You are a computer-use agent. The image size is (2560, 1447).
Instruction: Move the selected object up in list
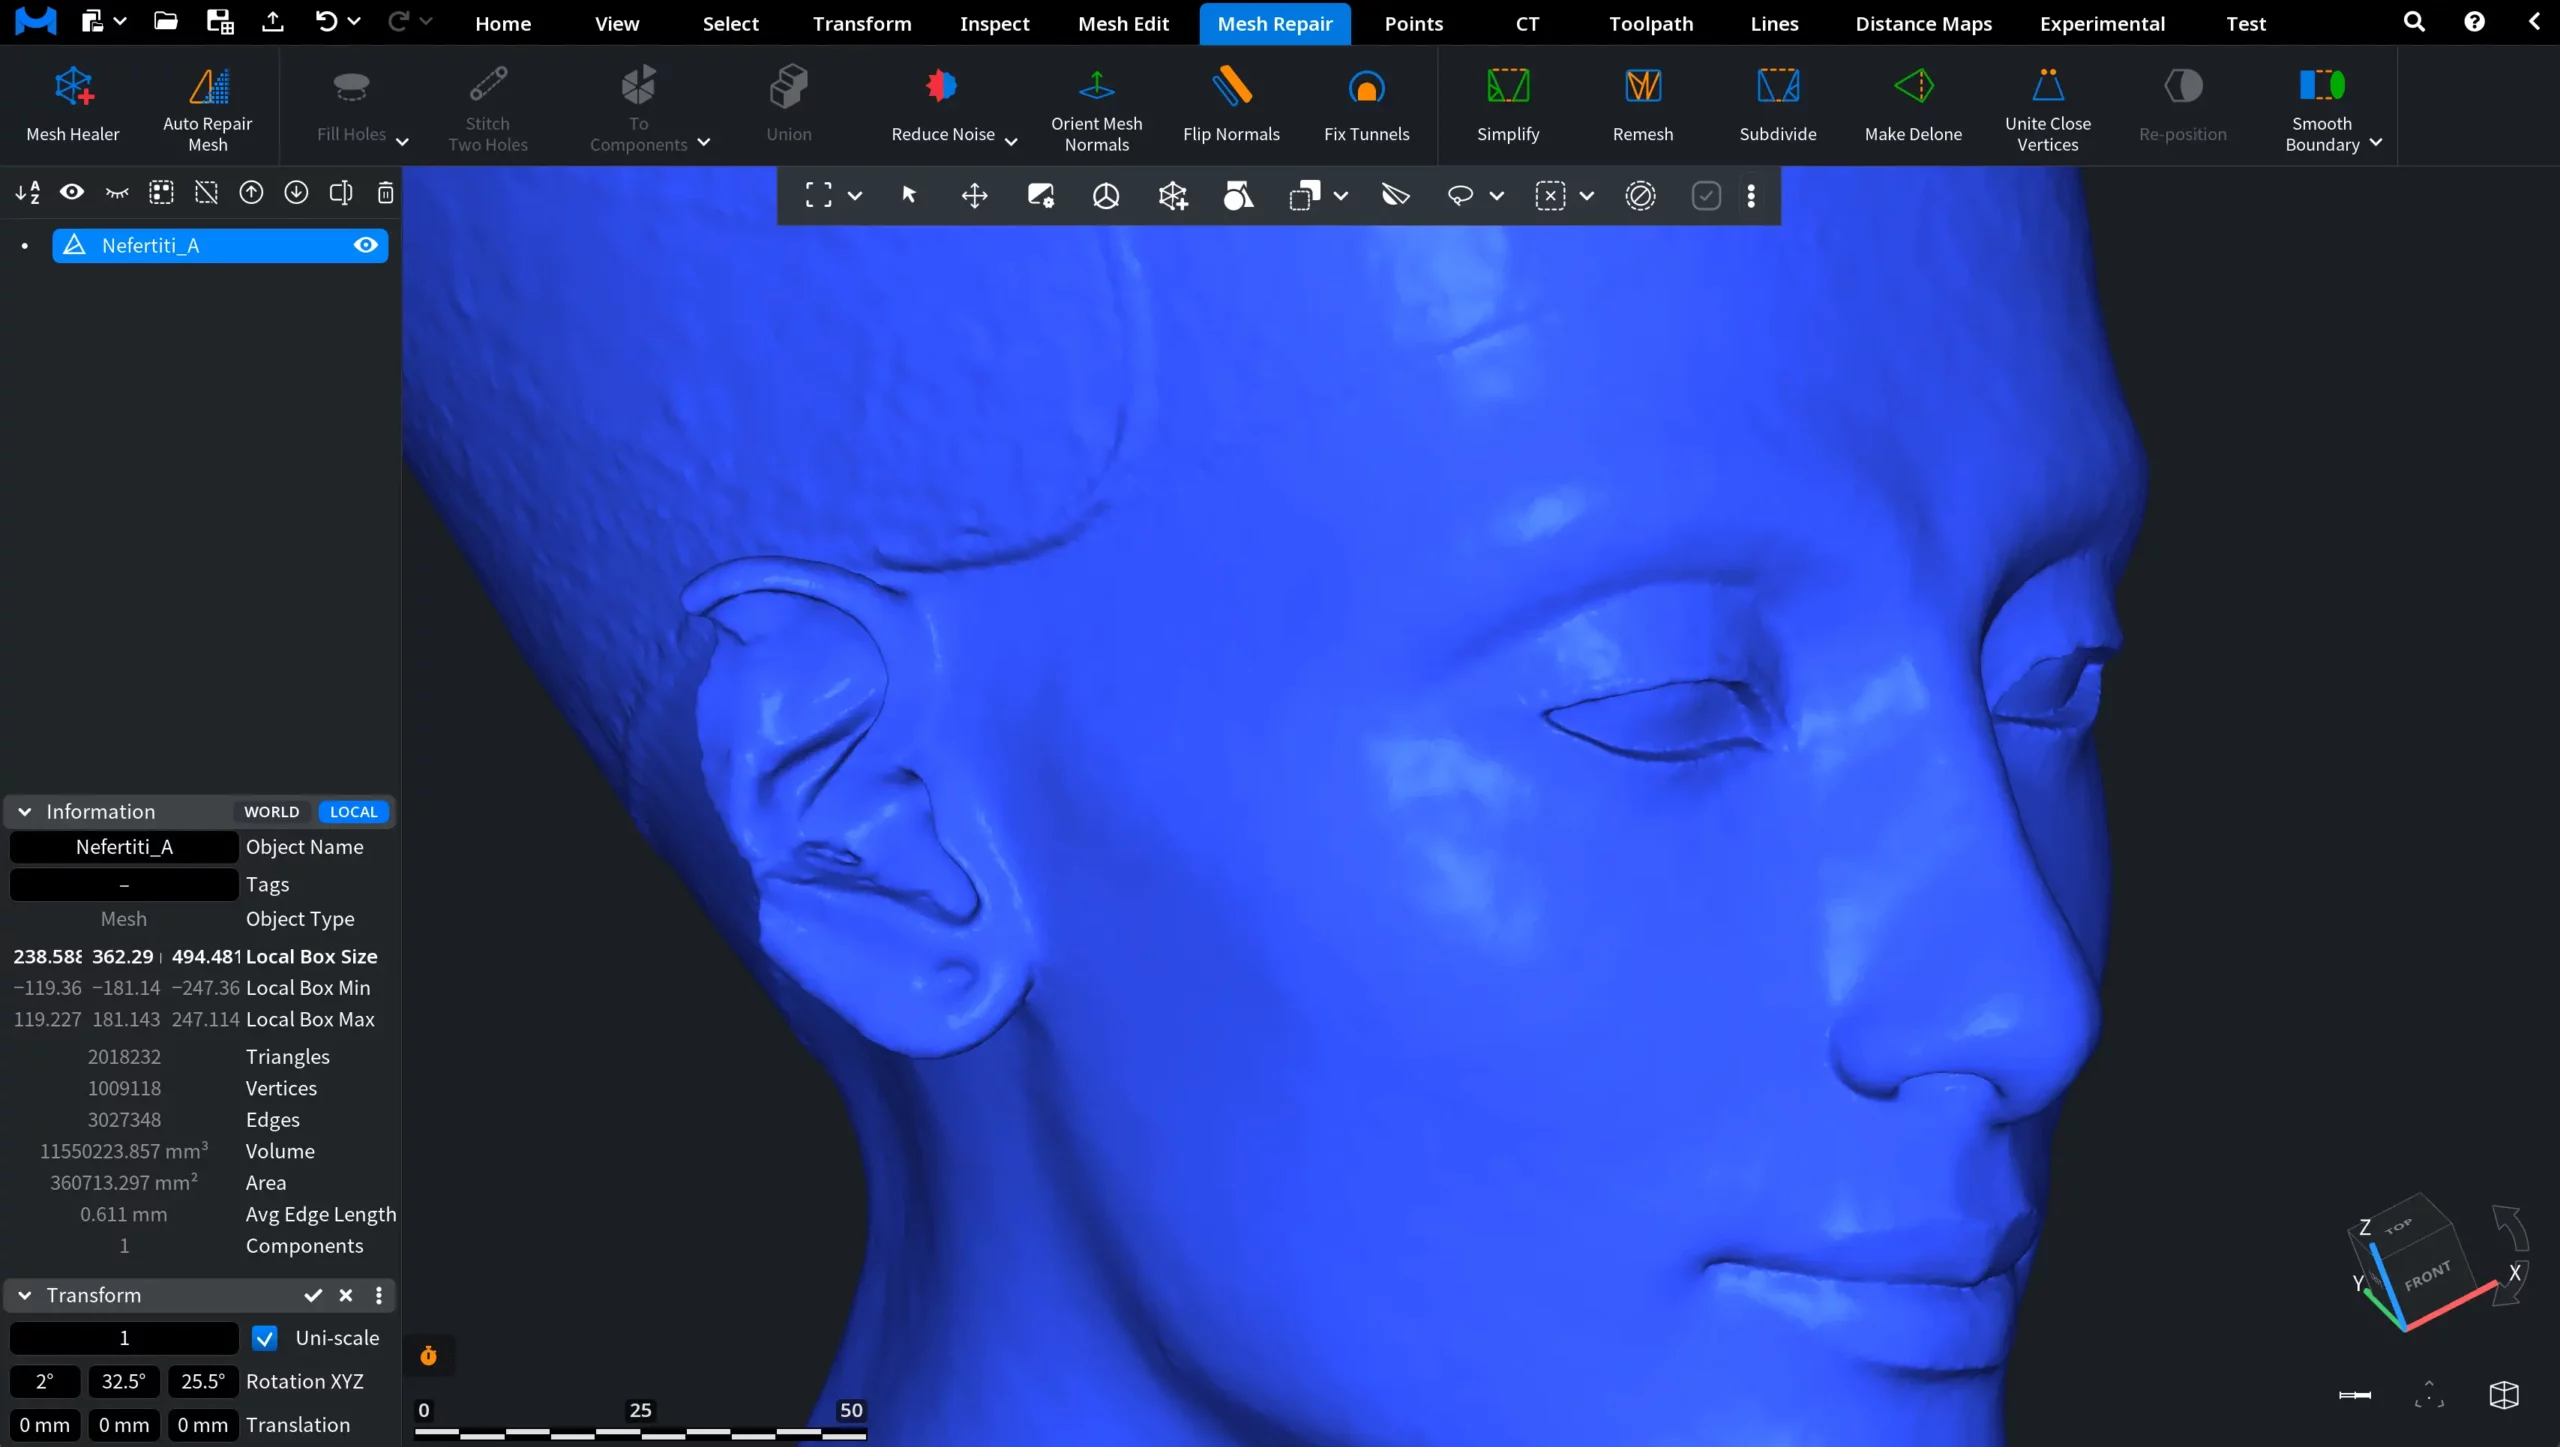[x=251, y=192]
